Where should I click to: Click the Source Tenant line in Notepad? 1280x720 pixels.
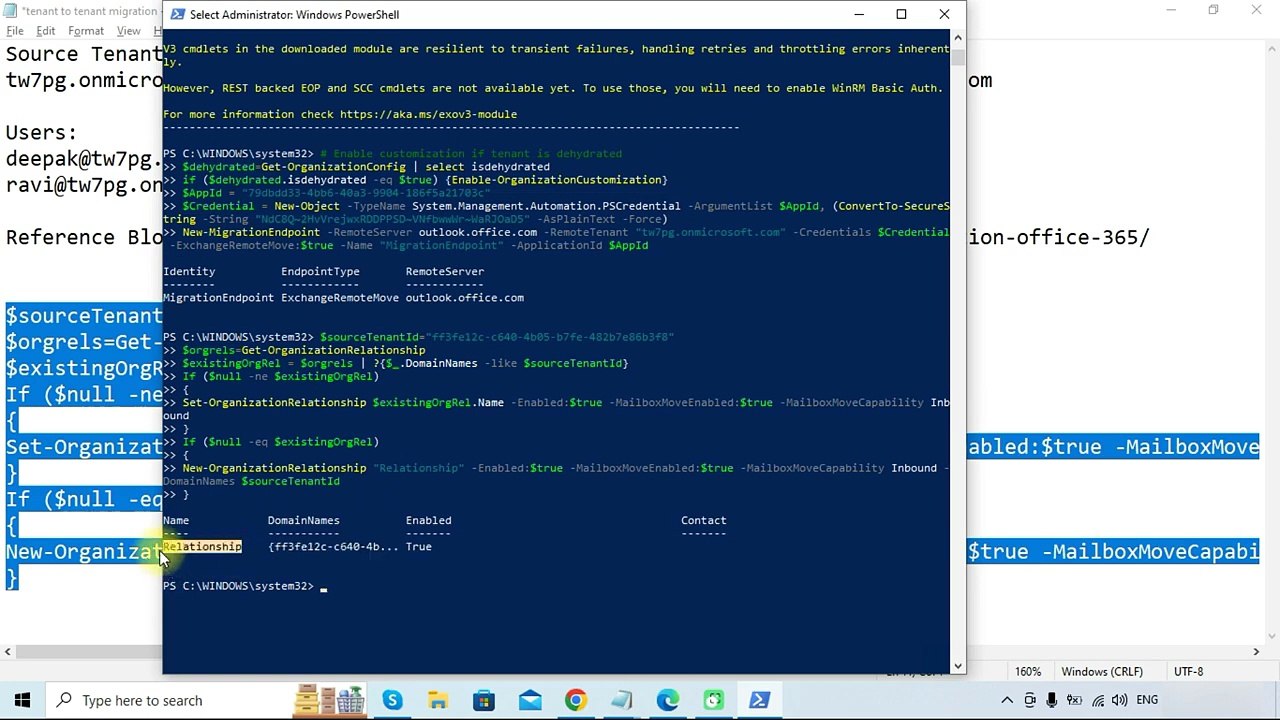84,54
